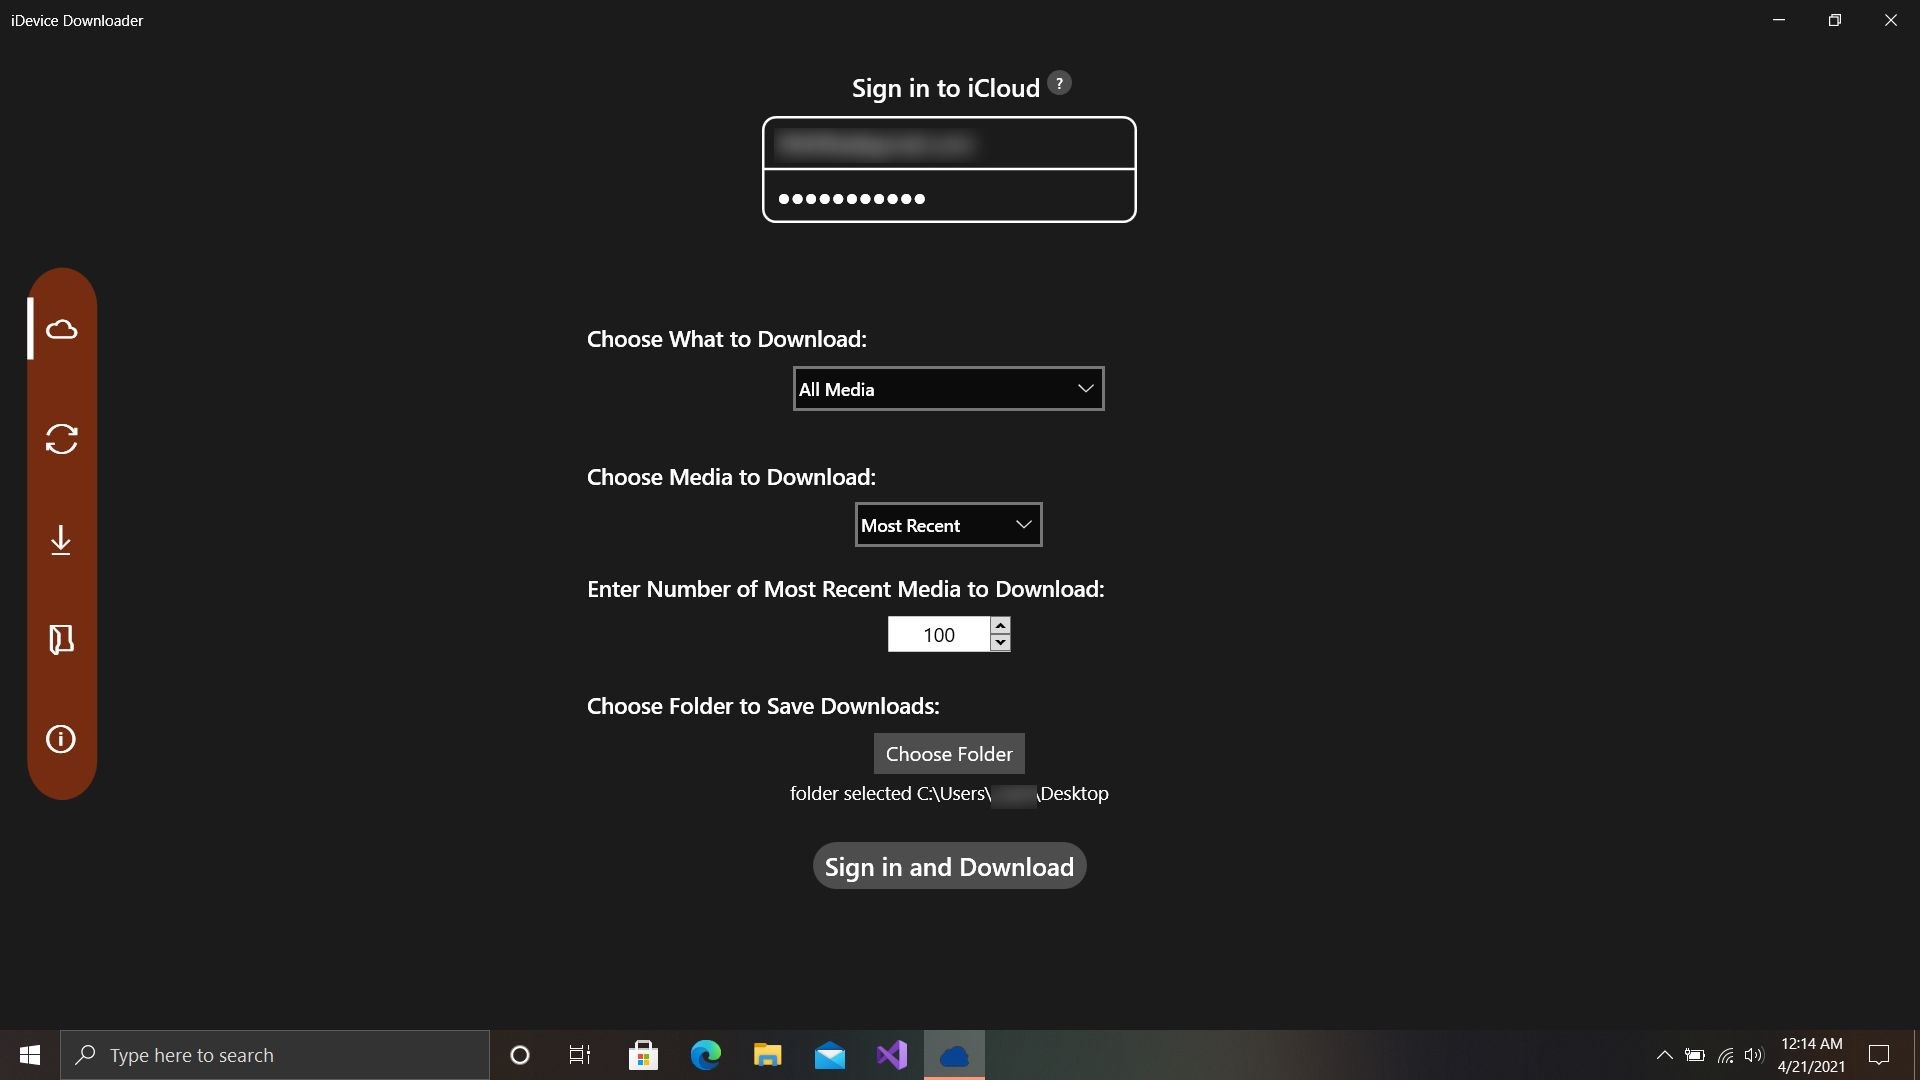Open the guide book sidebar icon
This screenshot has height=1080, width=1920.
pyautogui.click(x=61, y=640)
